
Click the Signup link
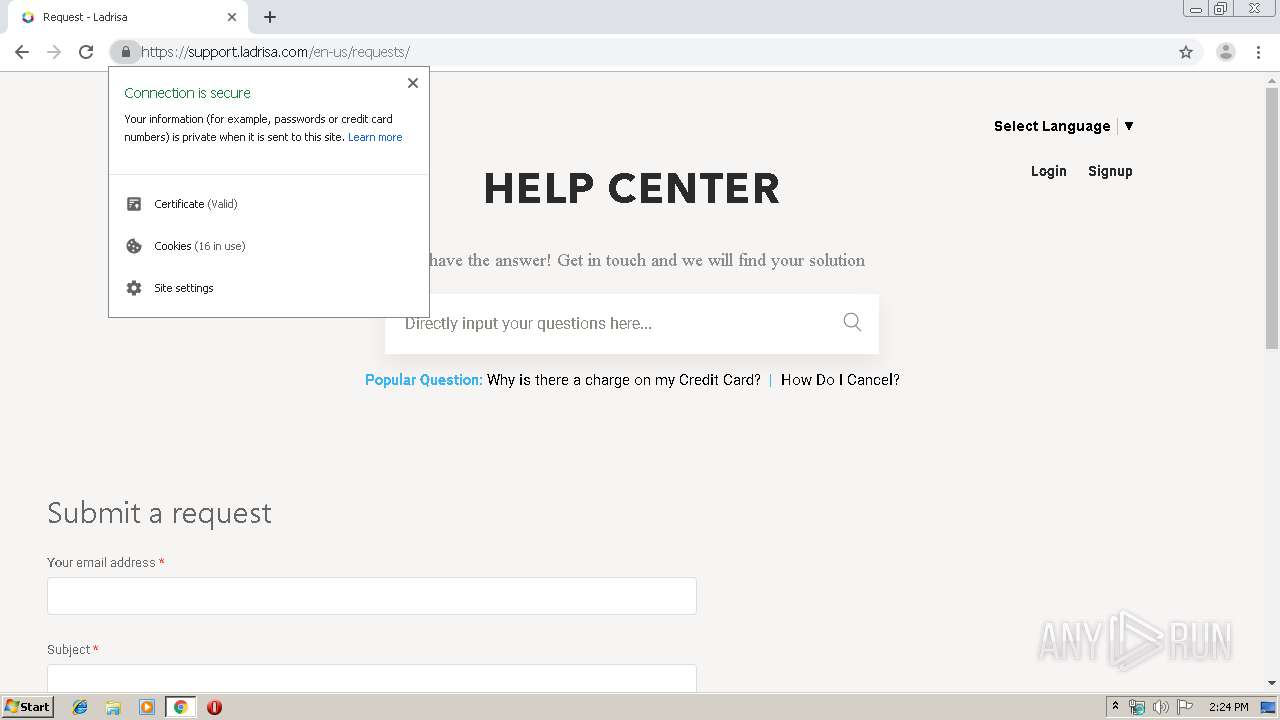click(1110, 171)
